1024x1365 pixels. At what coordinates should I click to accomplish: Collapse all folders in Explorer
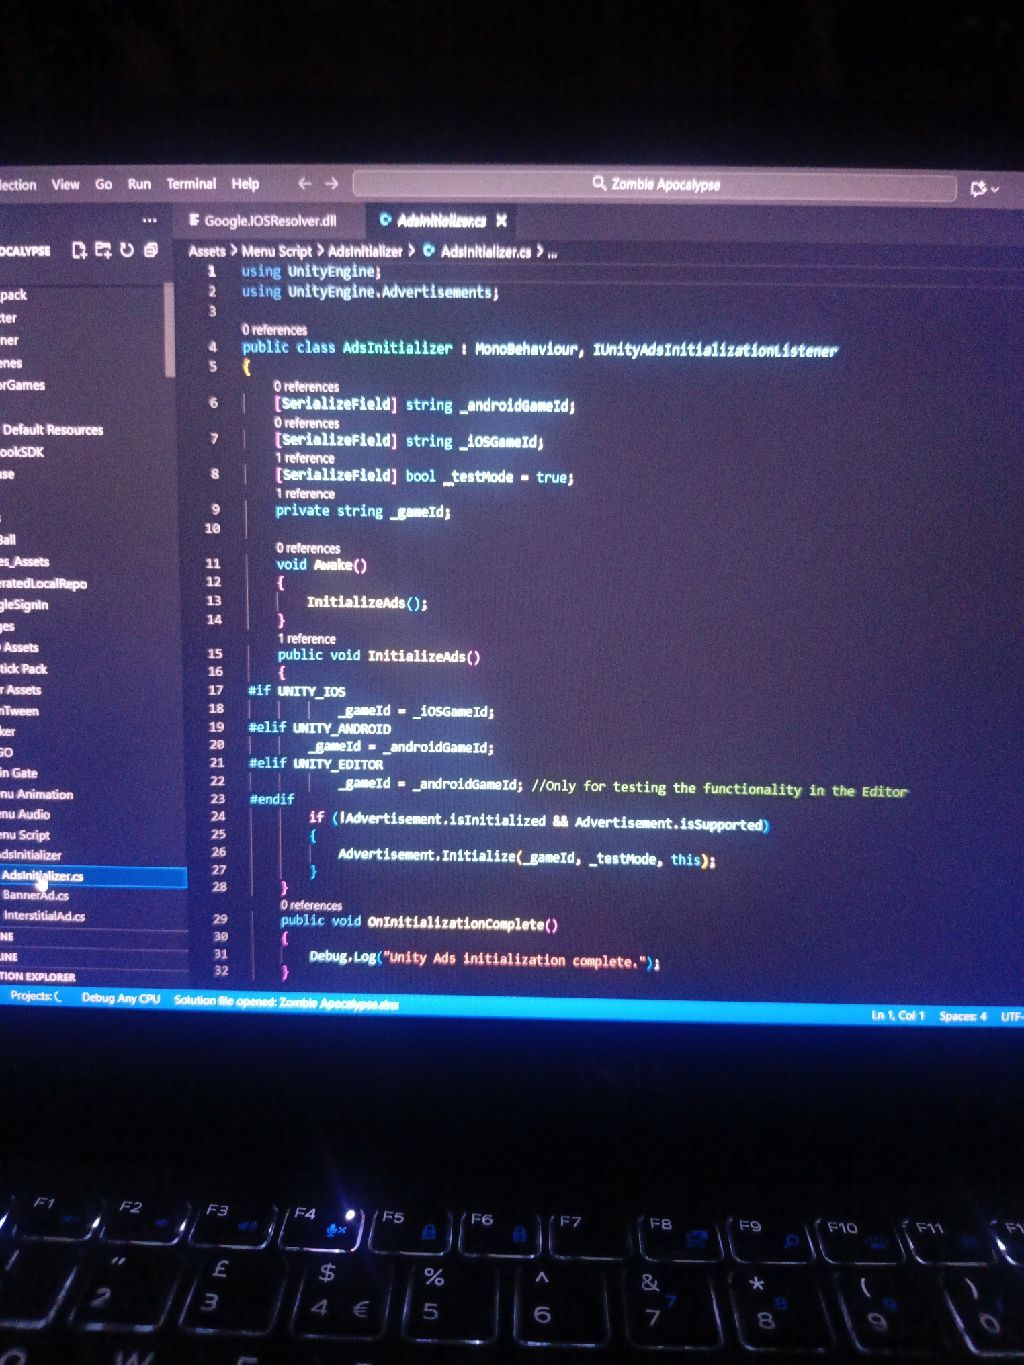click(151, 250)
